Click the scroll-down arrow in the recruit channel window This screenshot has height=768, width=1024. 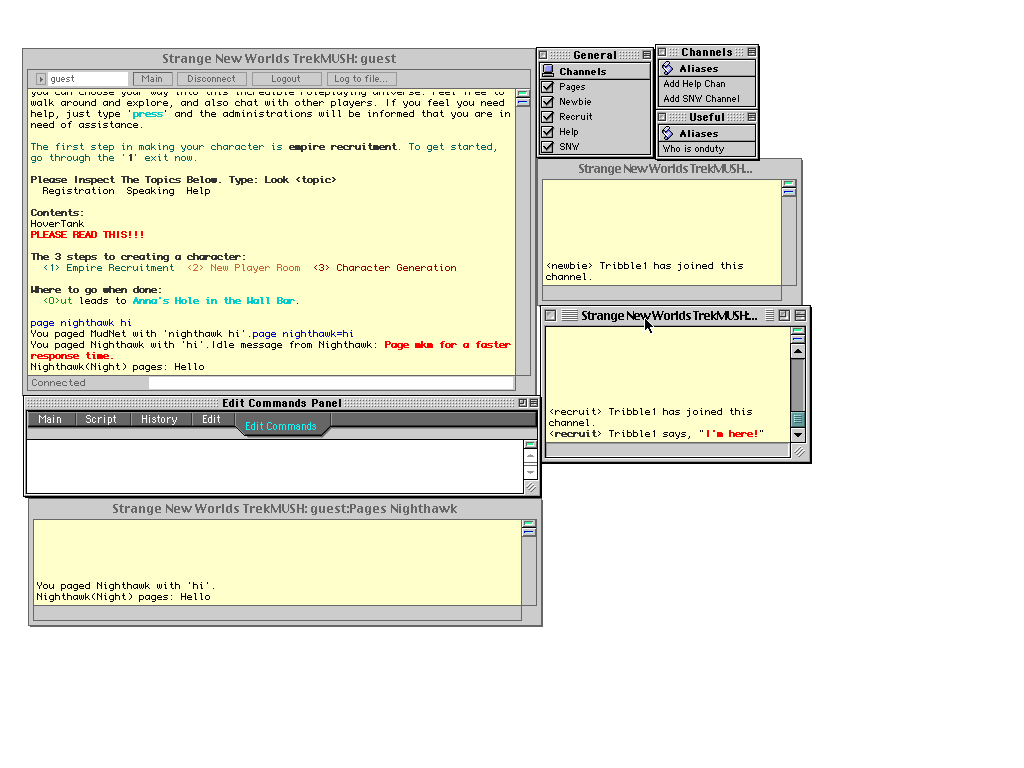pyautogui.click(x=798, y=435)
